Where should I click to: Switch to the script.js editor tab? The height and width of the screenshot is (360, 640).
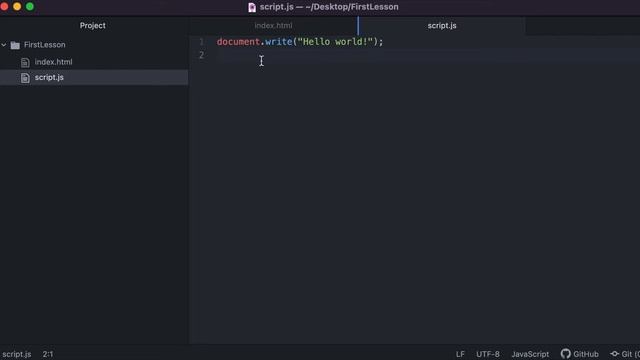coord(442,26)
